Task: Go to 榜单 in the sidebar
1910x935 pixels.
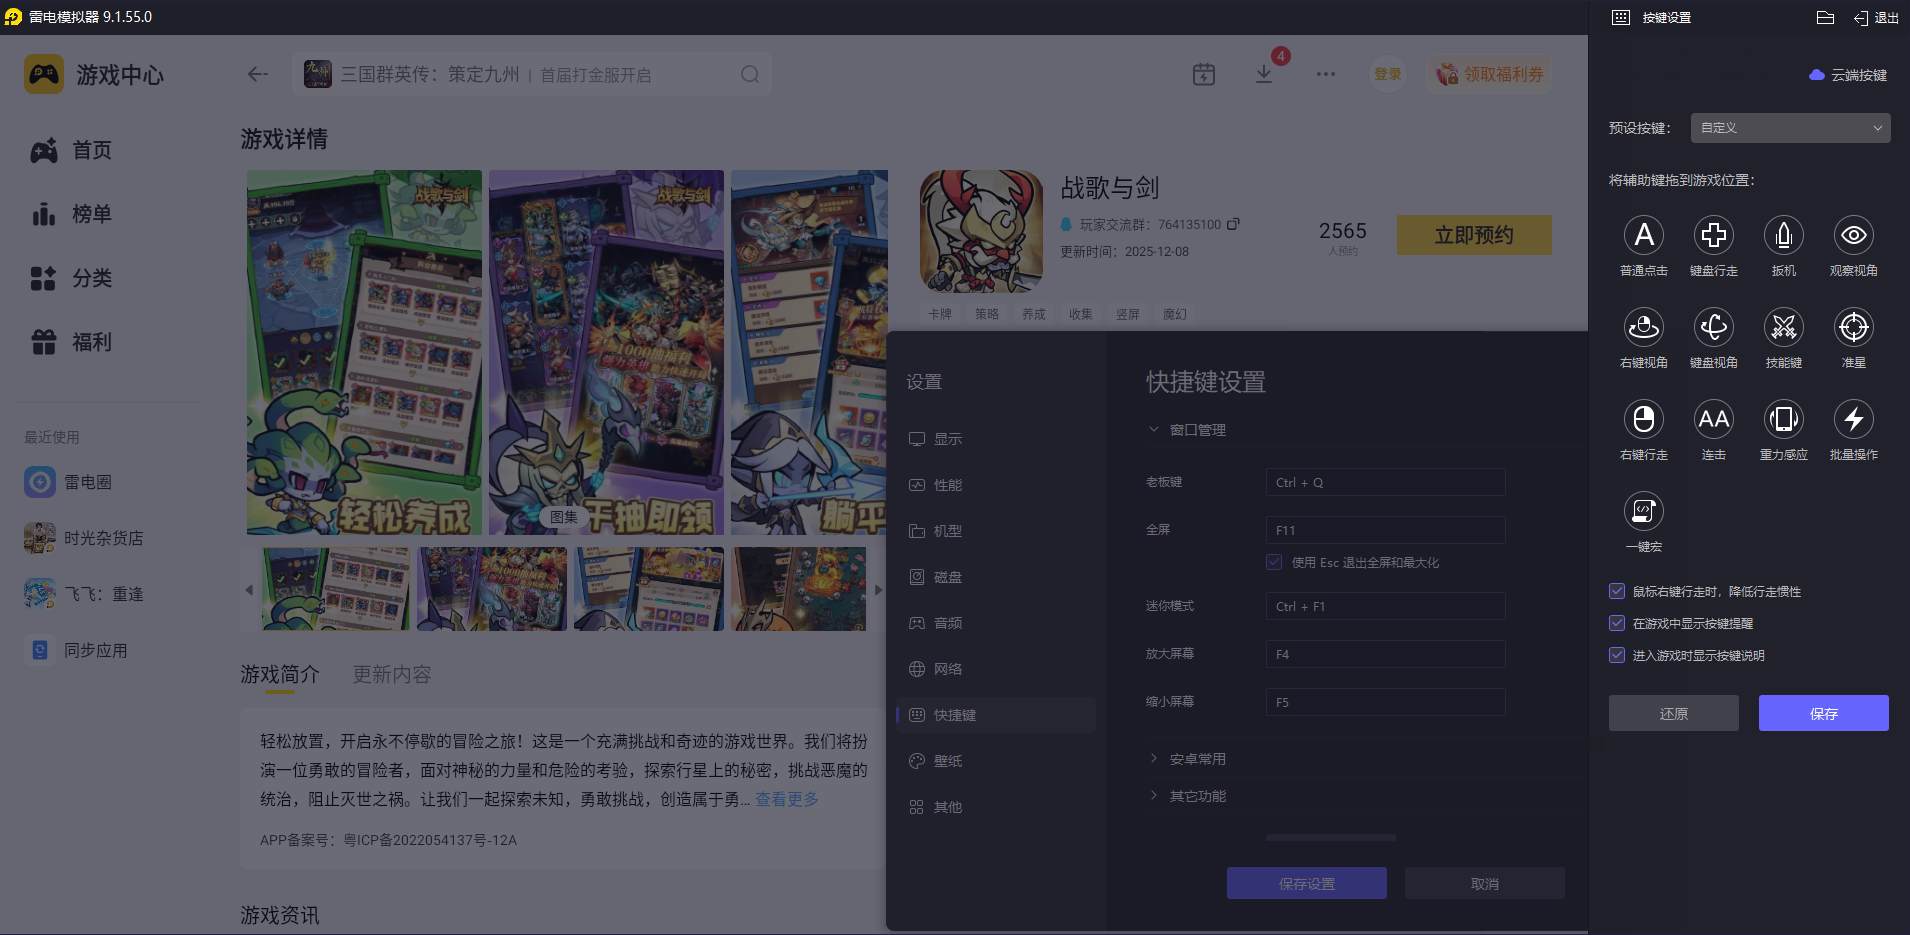Action: pyautogui.click(x=71, y=214)
